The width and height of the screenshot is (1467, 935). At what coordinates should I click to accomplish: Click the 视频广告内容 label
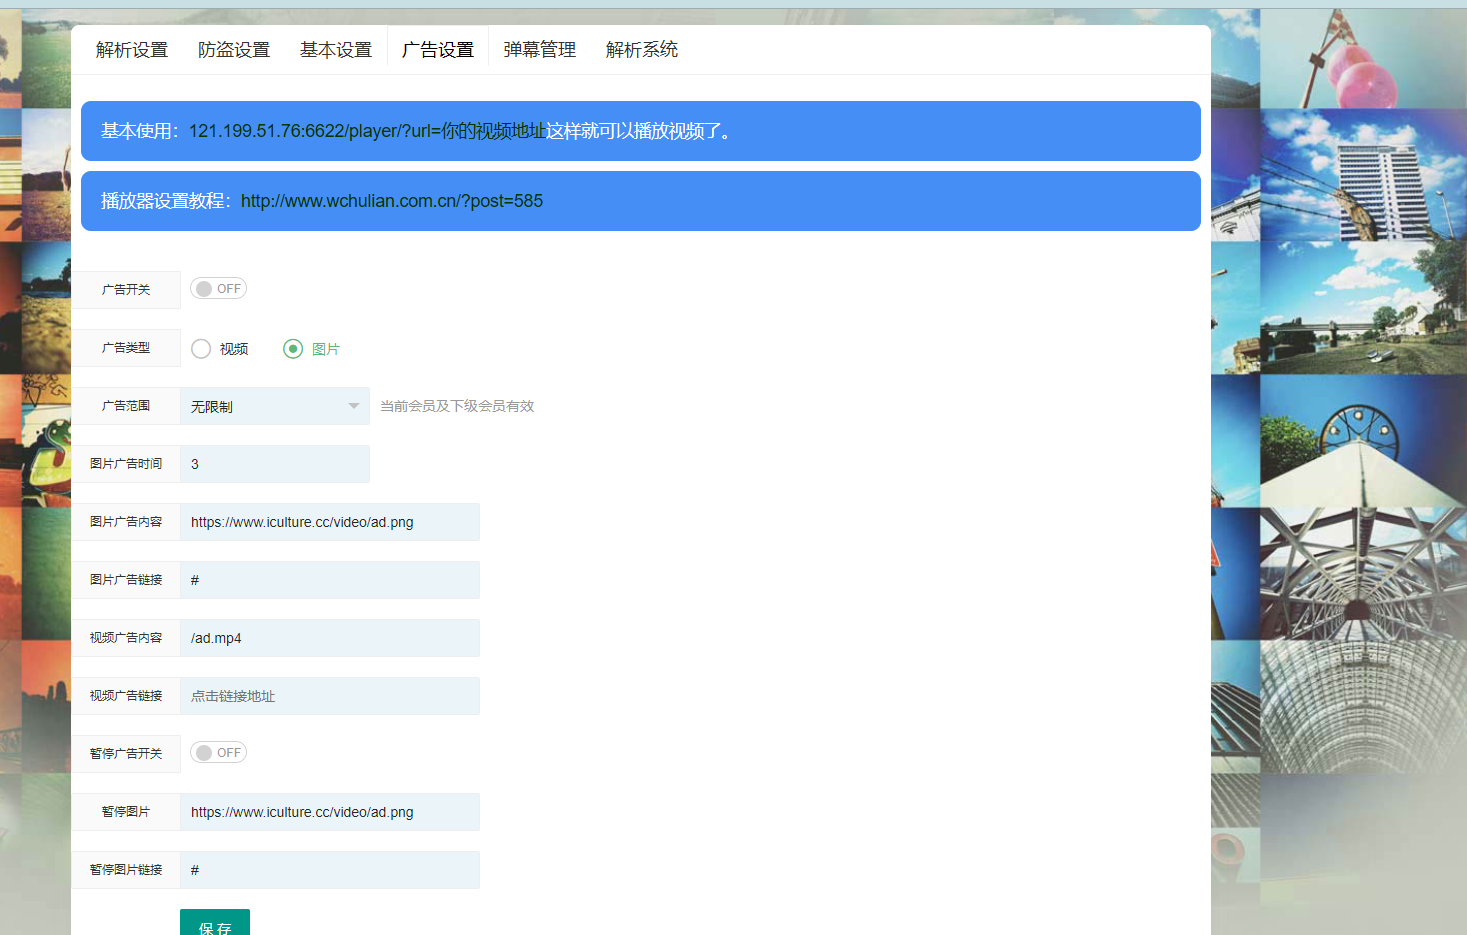pos(126,638)
